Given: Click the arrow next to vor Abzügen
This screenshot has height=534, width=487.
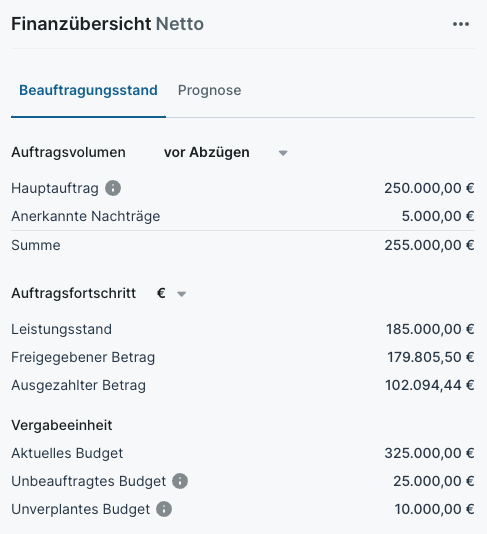Looking at the screenshot, I should pyautogui.click(x=283, y=153).
